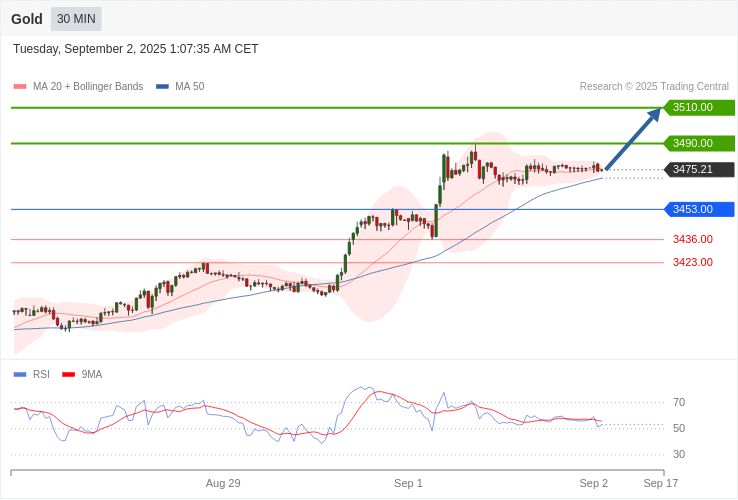738x500 pixels.
Task: Click the Research © 2025 Trading Central credit
Action: (x=654, y=87)
